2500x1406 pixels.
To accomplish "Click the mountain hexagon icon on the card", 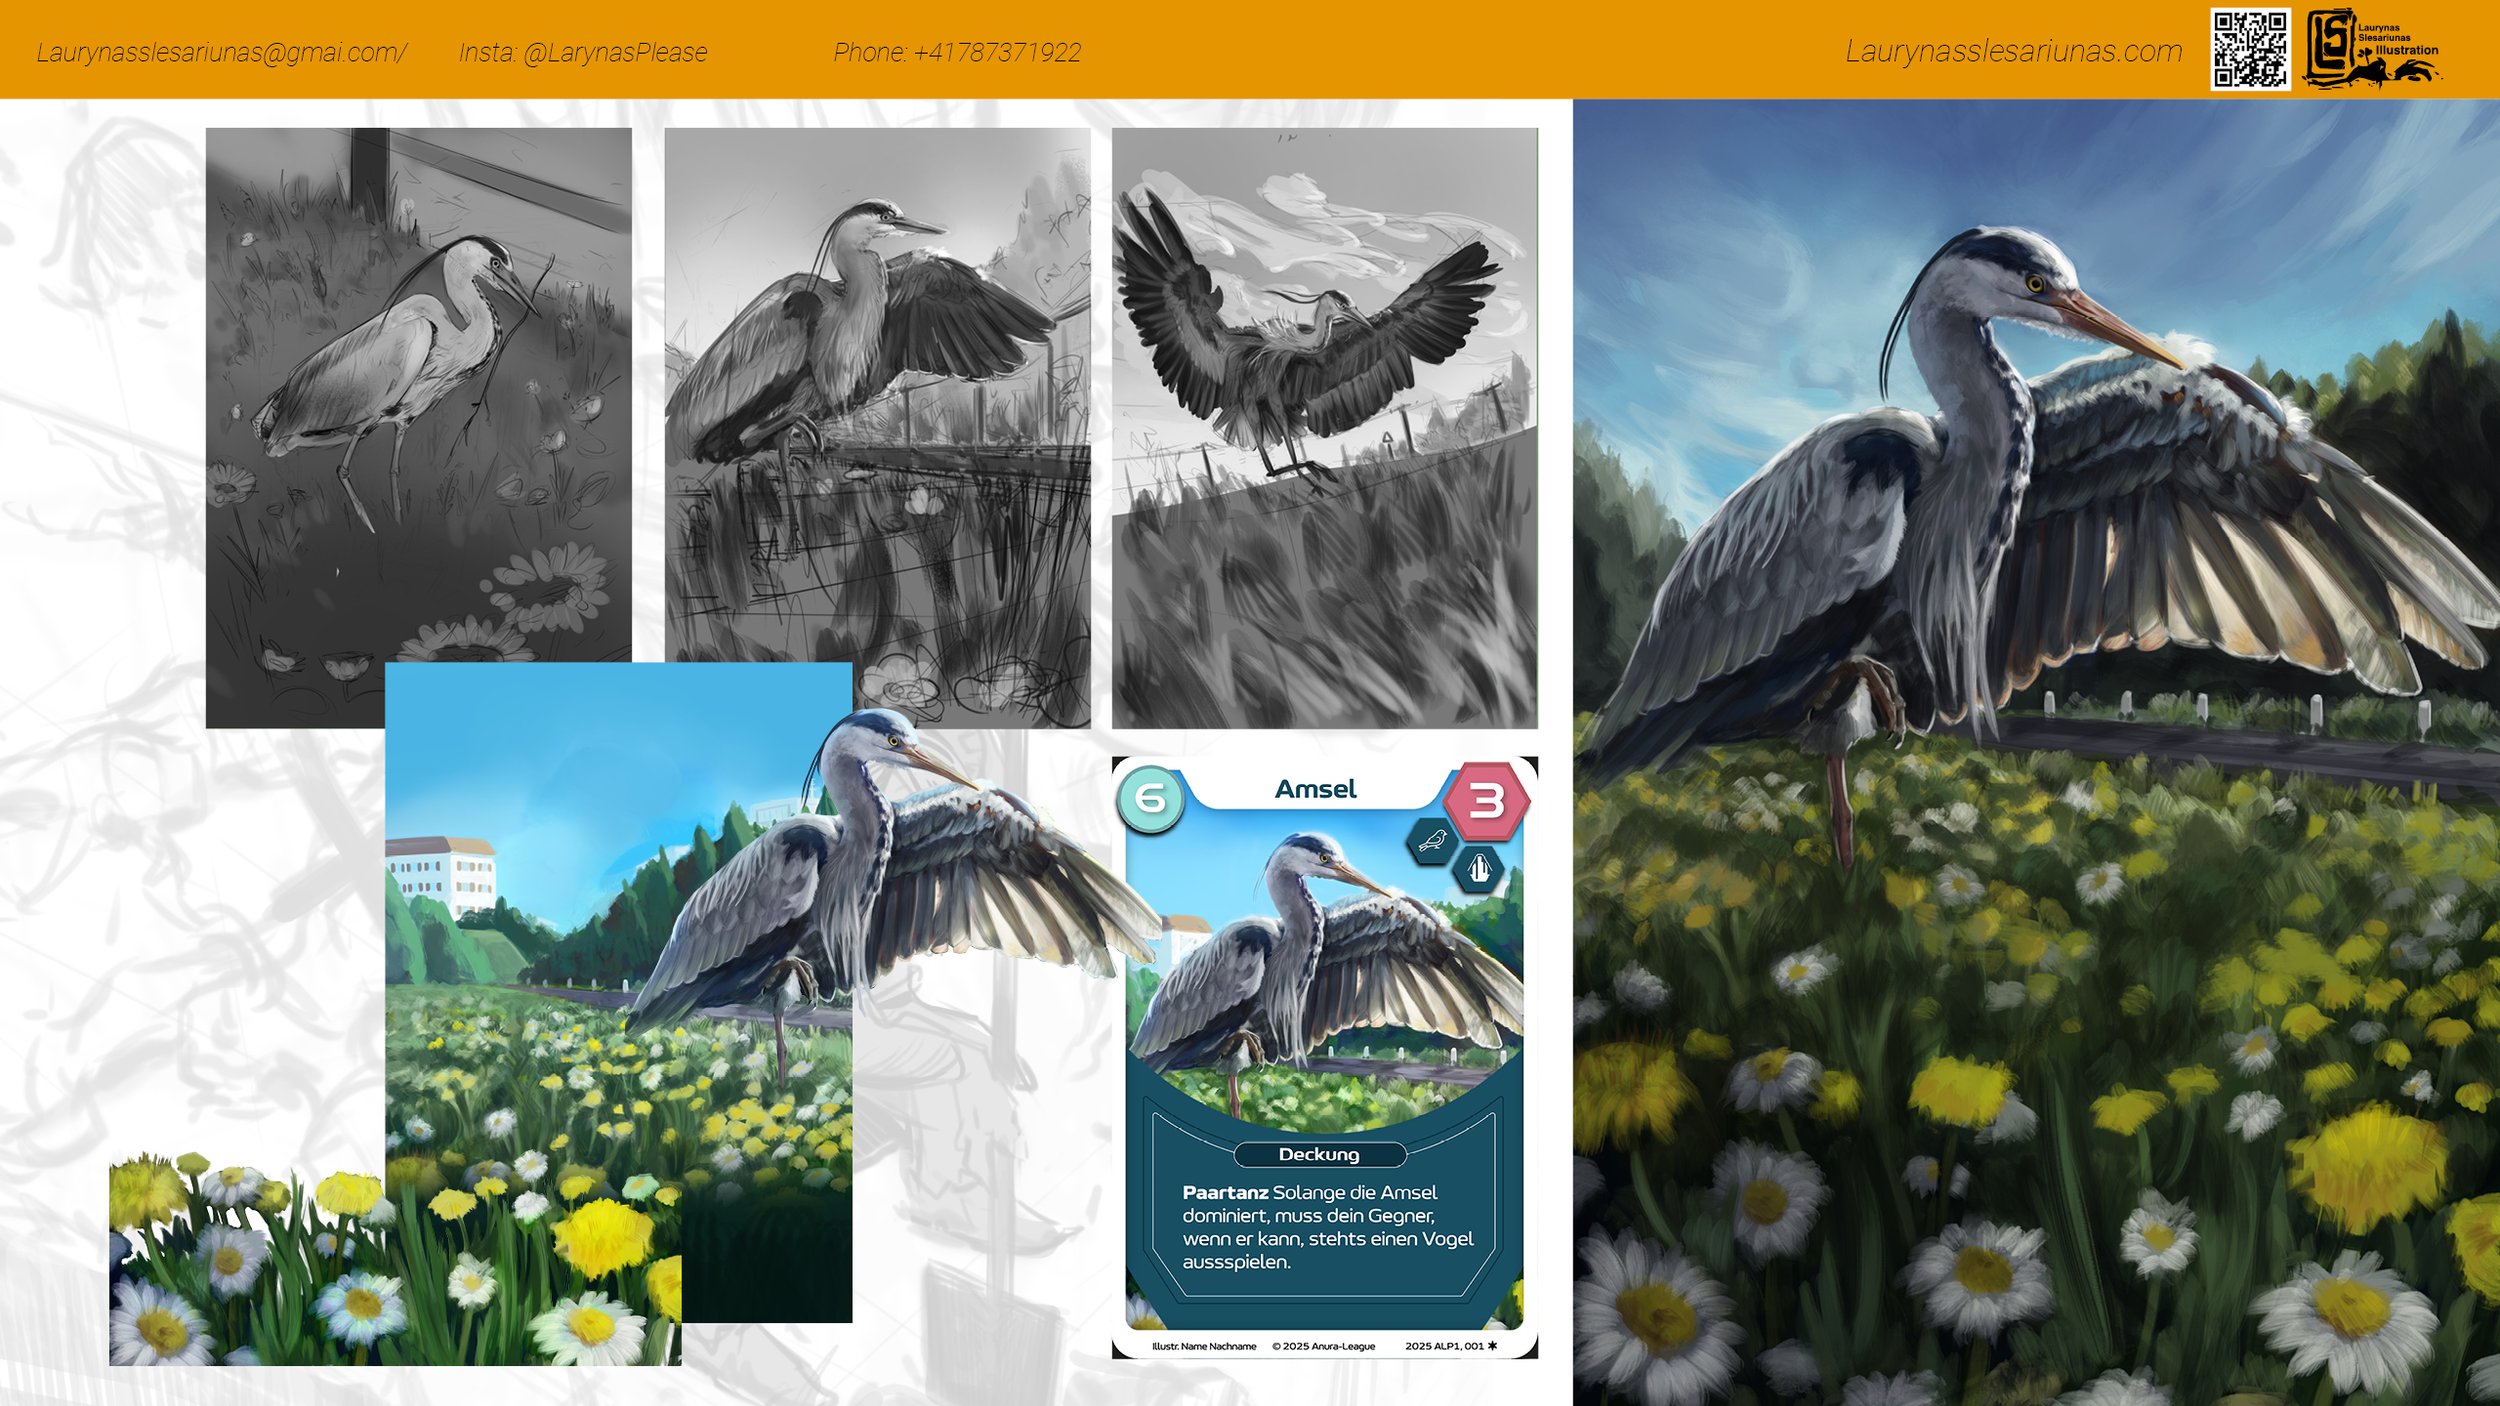I will (1479, 868).
